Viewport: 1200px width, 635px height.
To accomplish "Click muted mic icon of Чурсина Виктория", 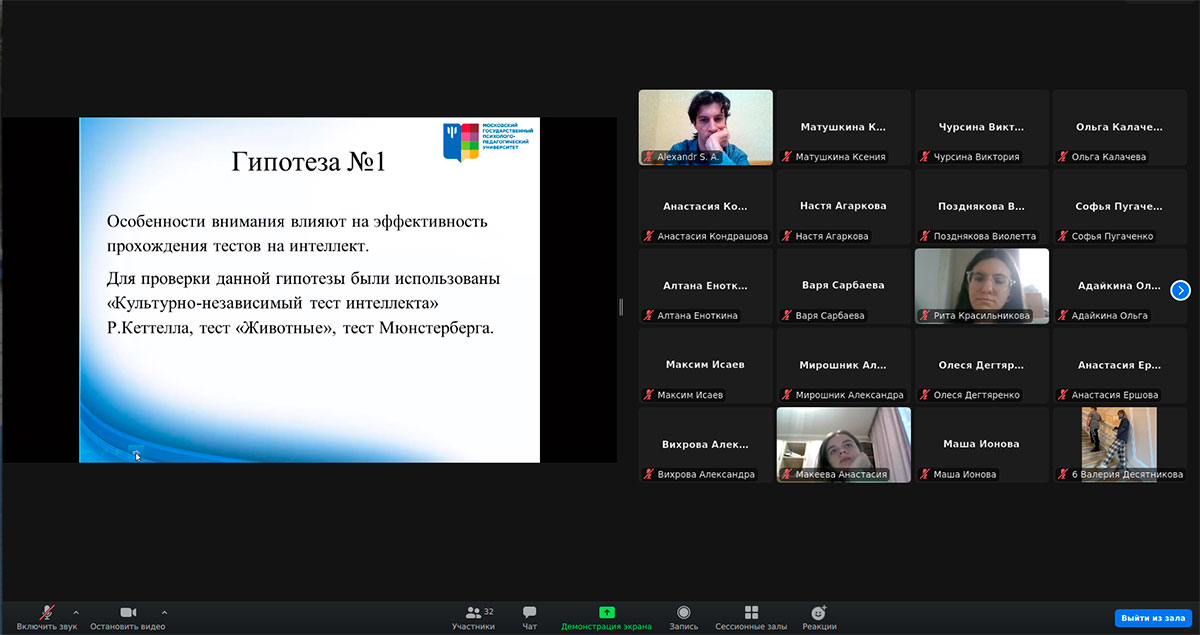I will pyautogui.click(x=924, y=157).
